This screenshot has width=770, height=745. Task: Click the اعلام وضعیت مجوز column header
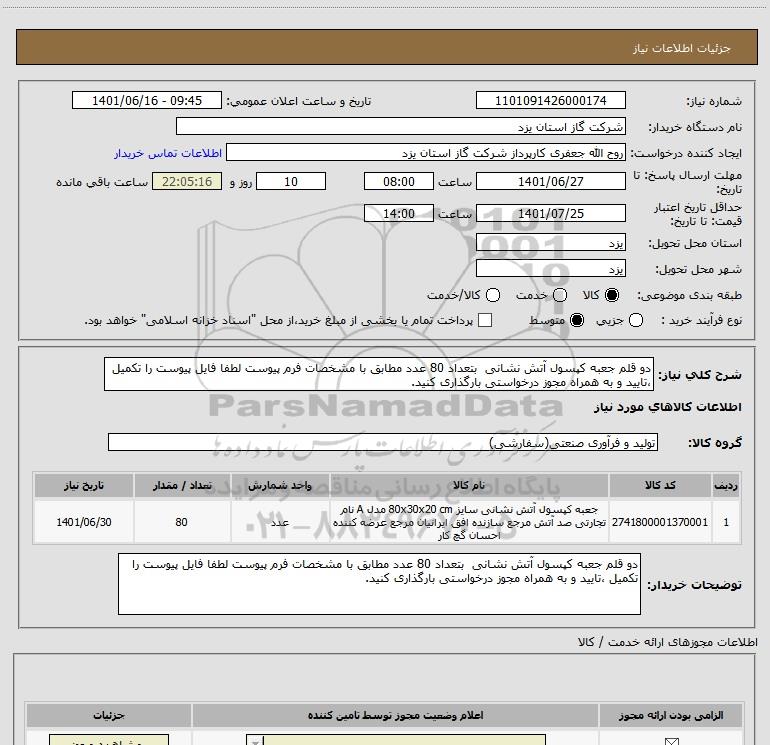395,715
